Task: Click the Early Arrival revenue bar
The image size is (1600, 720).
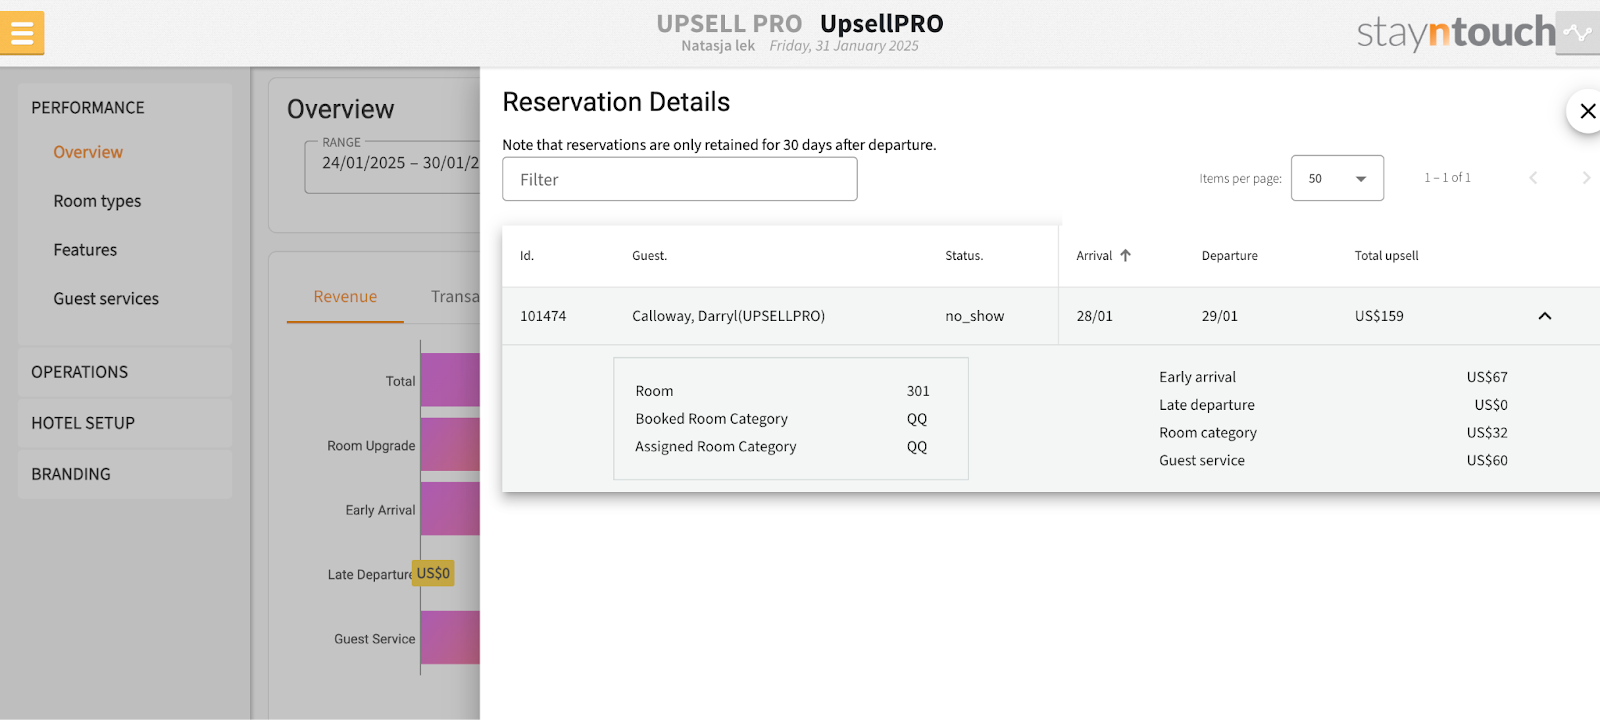Action: coord(450,509)
